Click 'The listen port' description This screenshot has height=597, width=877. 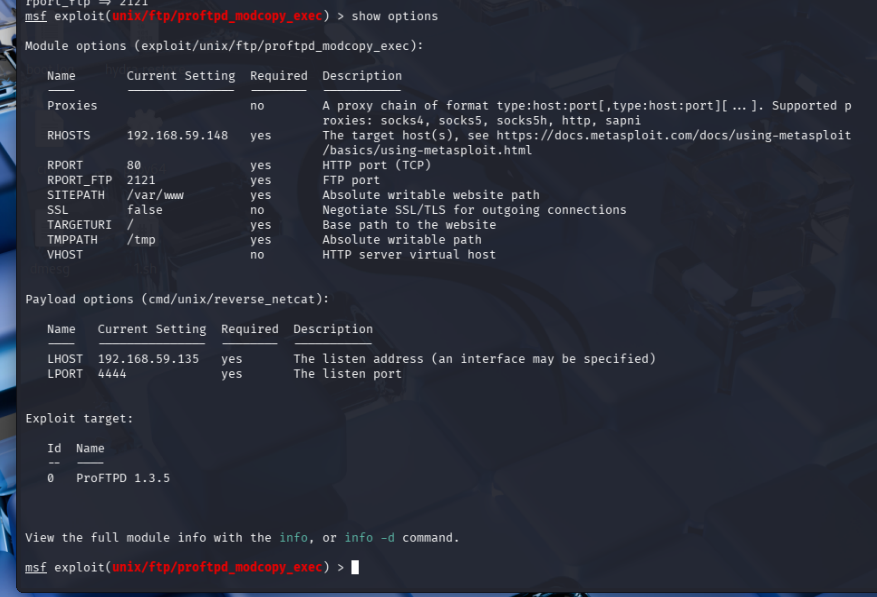click(347, 374)
